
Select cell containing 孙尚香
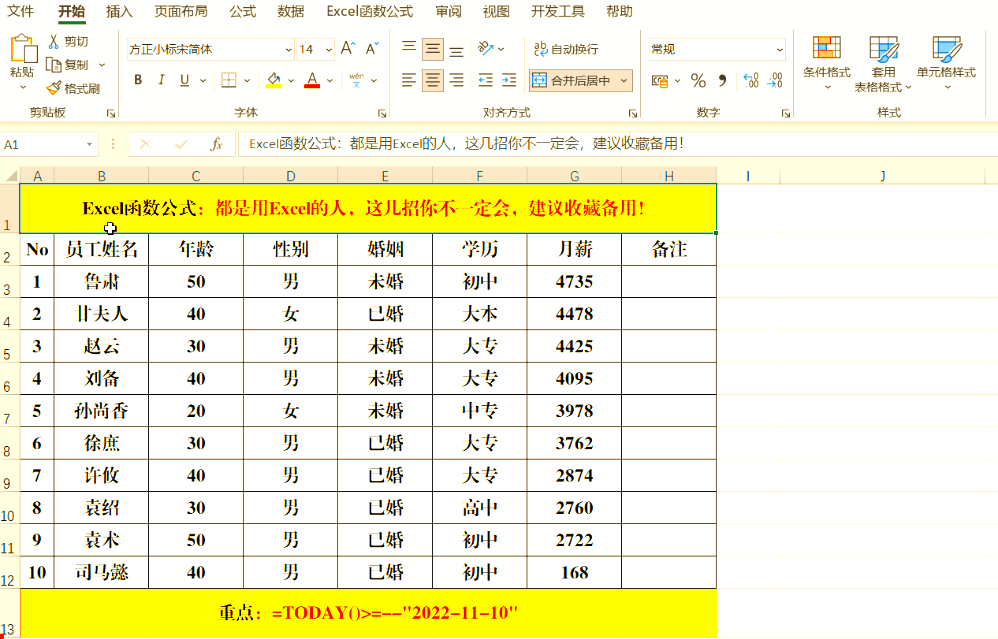tap(101, 411)
